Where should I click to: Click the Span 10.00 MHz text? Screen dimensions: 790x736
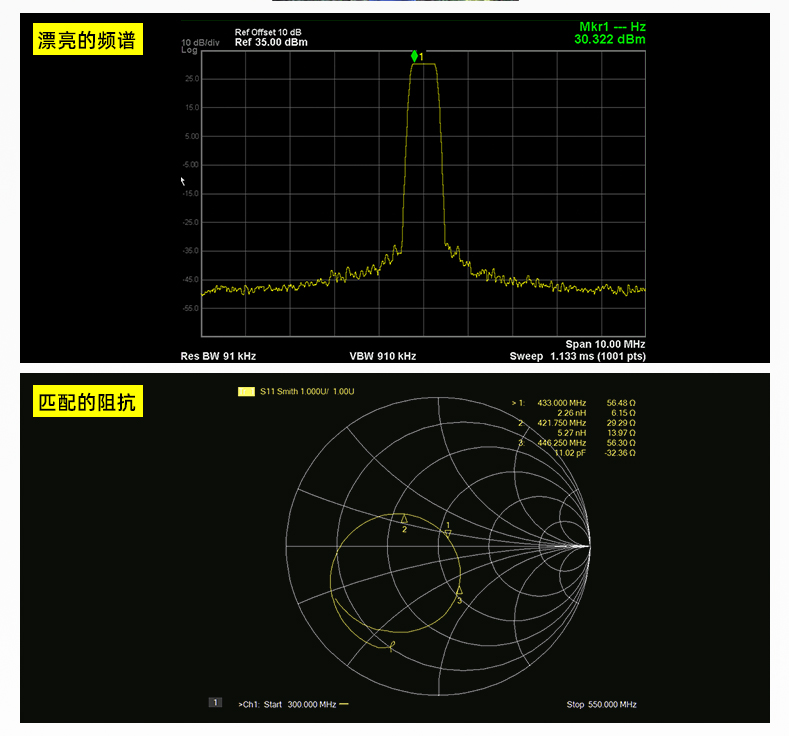click(x=605, y=344)
